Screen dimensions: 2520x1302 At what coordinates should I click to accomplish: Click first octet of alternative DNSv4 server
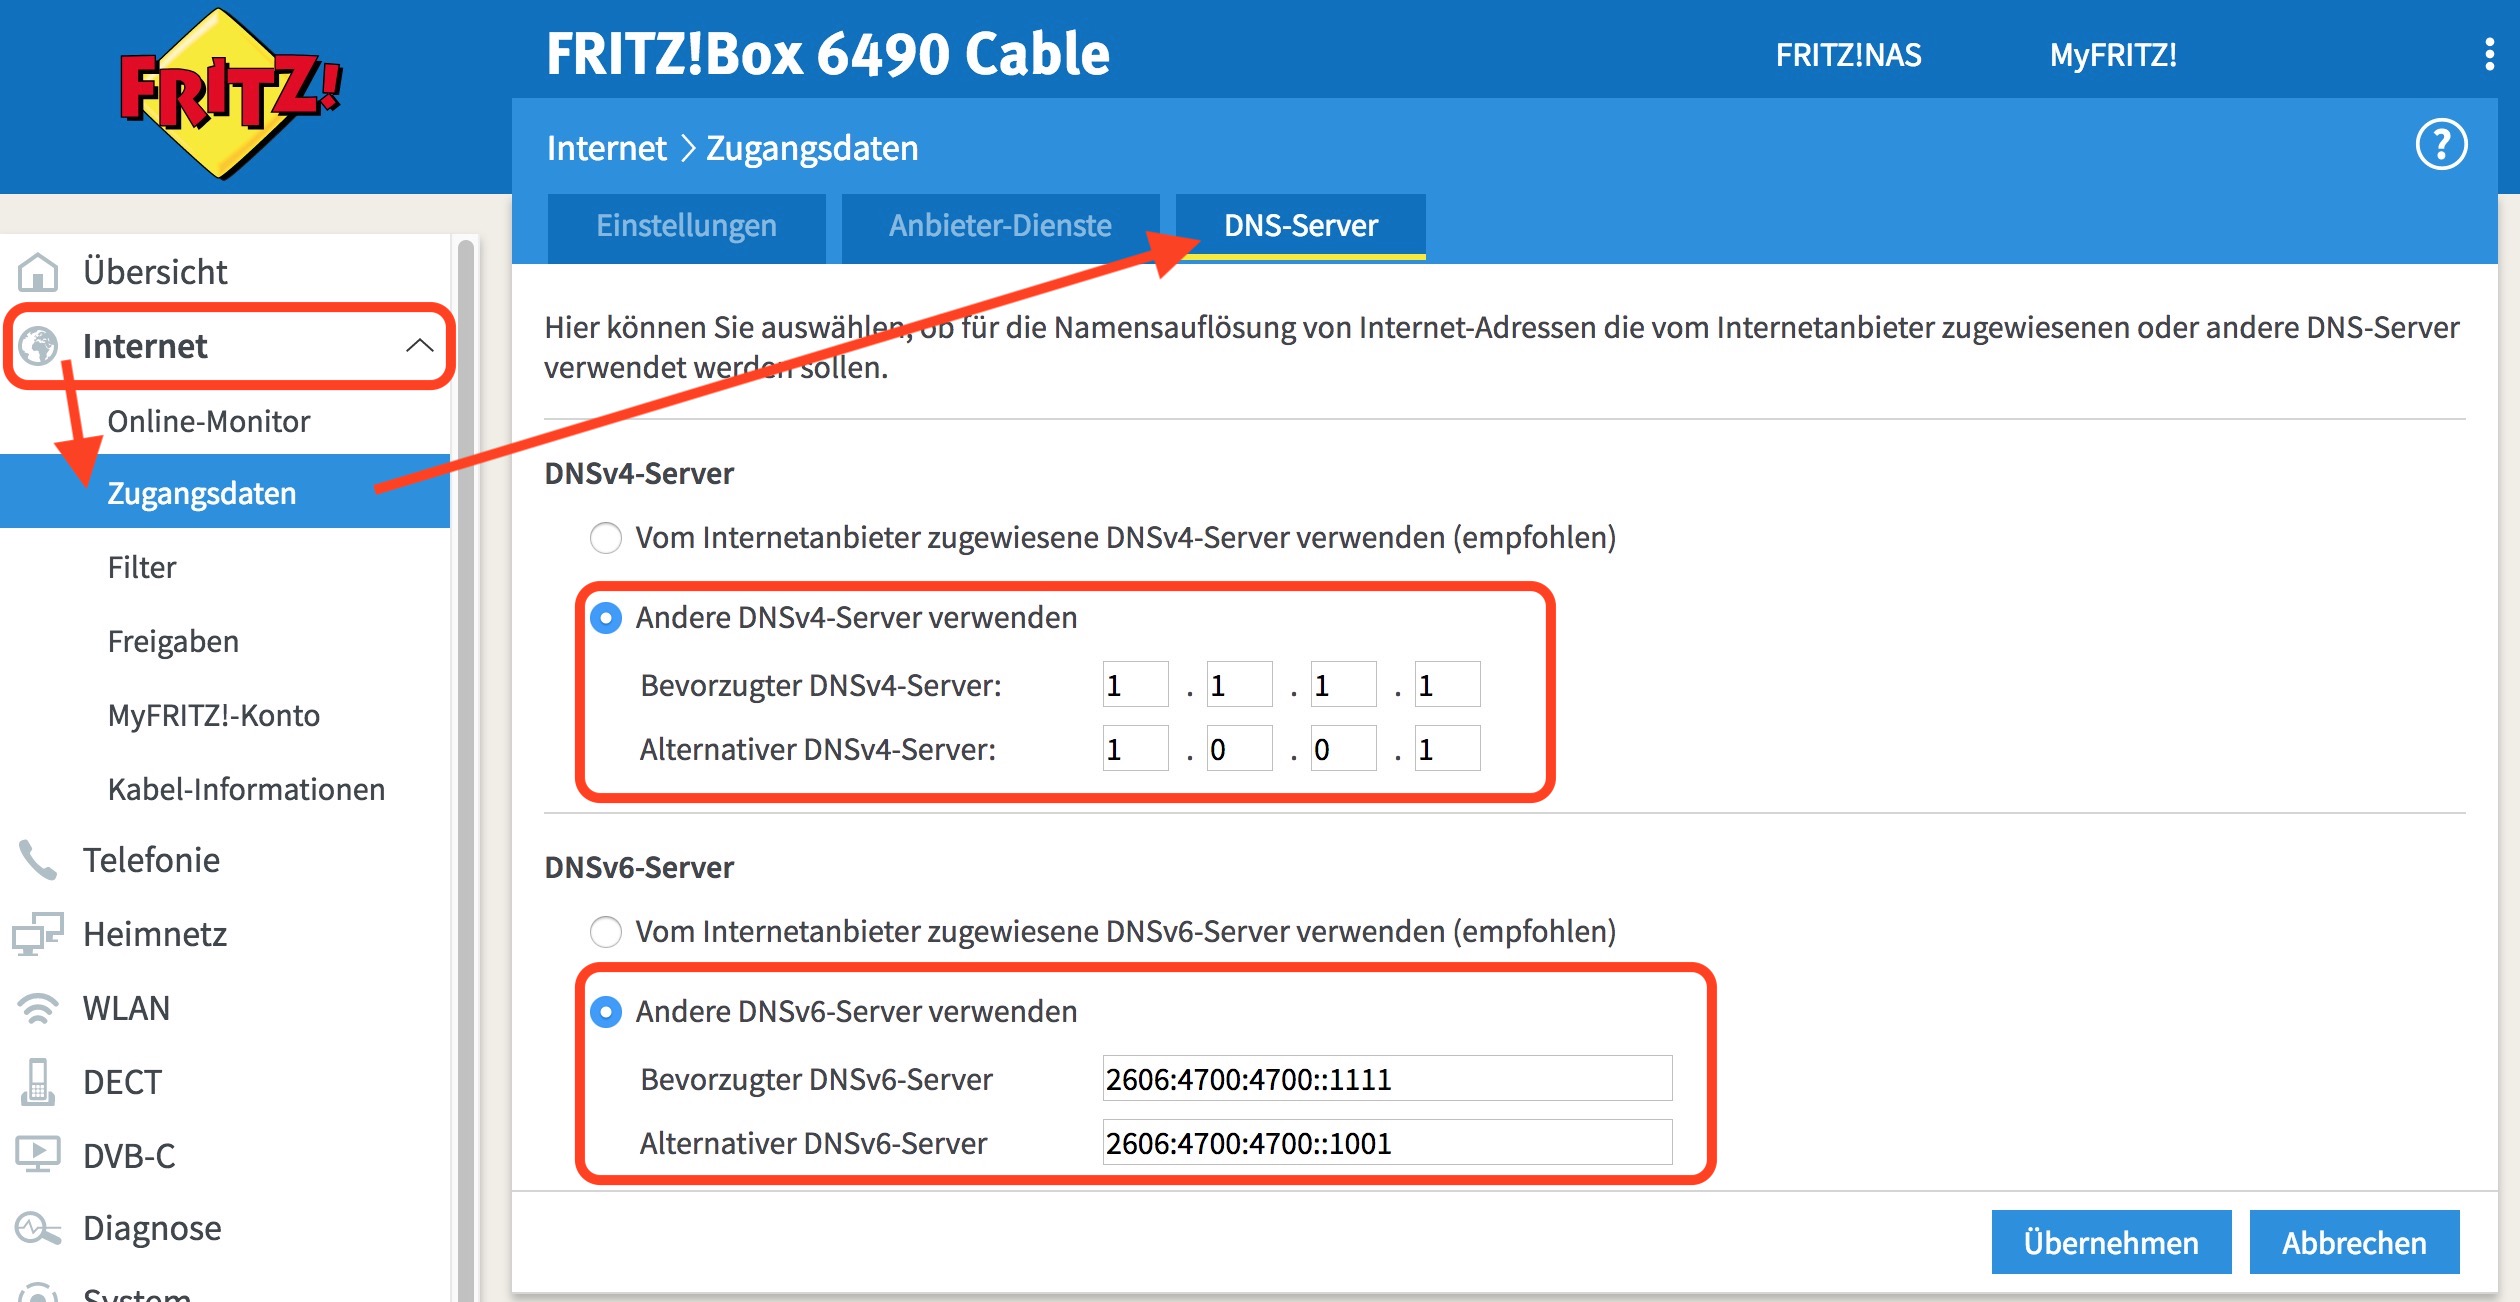click(1135, 749)
